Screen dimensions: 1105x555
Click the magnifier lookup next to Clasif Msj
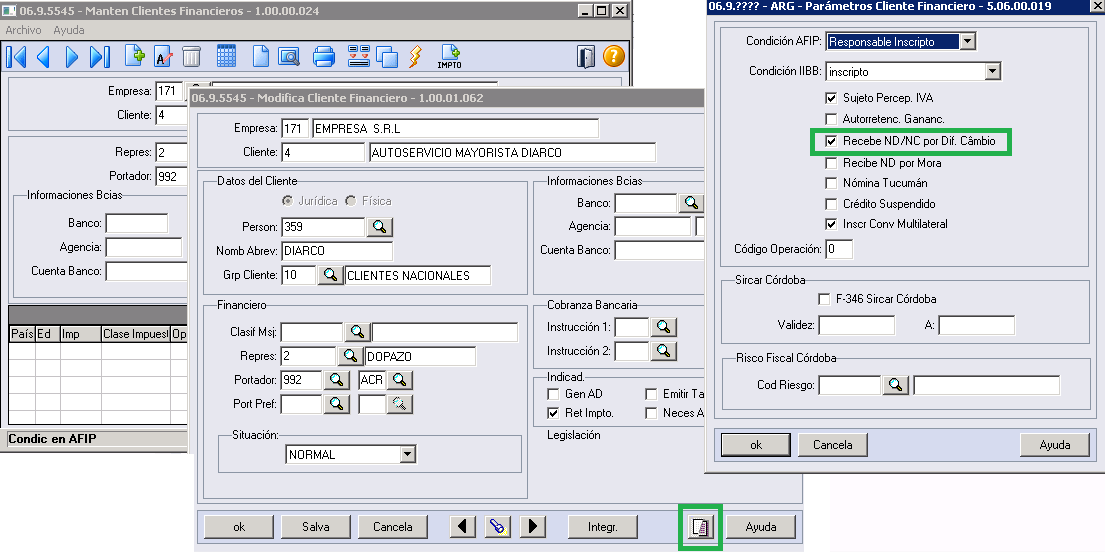pyautogui.click(x=357, y=332)
